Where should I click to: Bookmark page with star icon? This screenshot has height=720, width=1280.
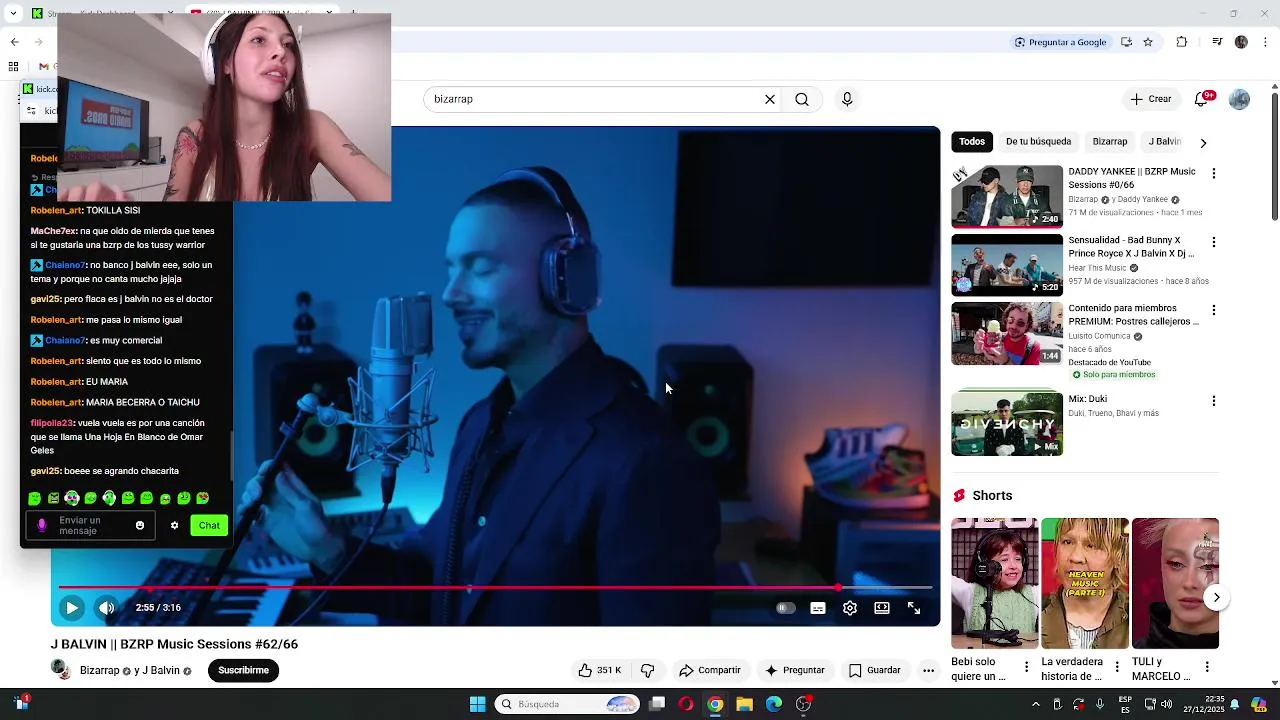(x=1148, y=42)
